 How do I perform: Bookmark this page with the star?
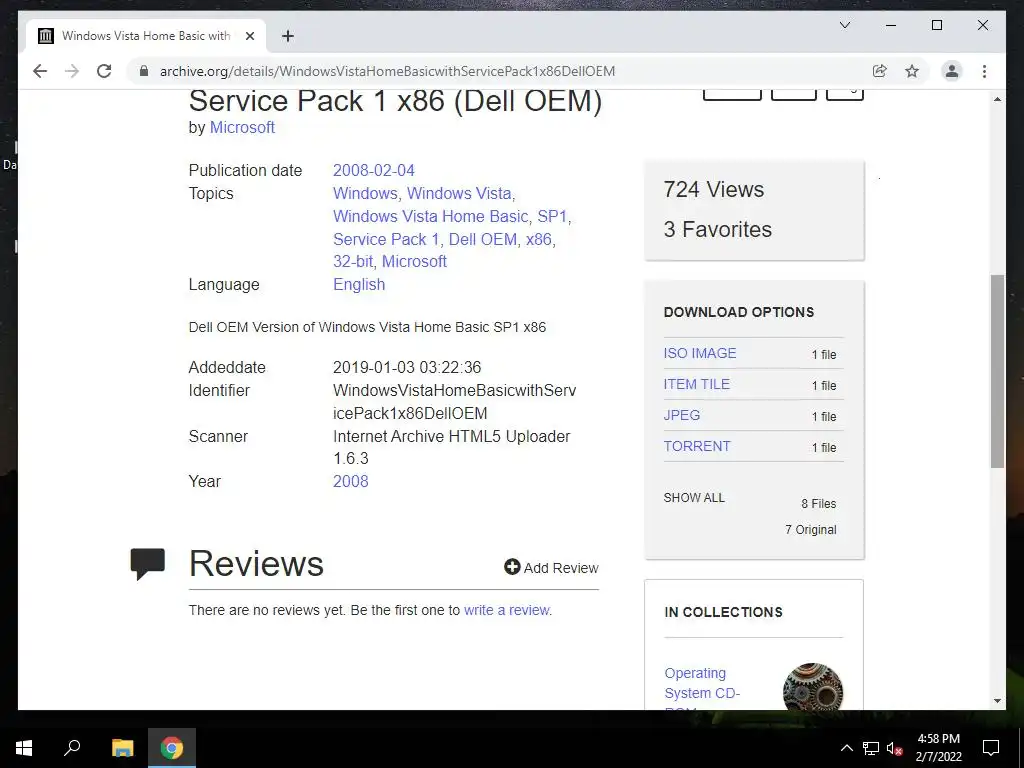pyautogui.click(x=912, y=71)
